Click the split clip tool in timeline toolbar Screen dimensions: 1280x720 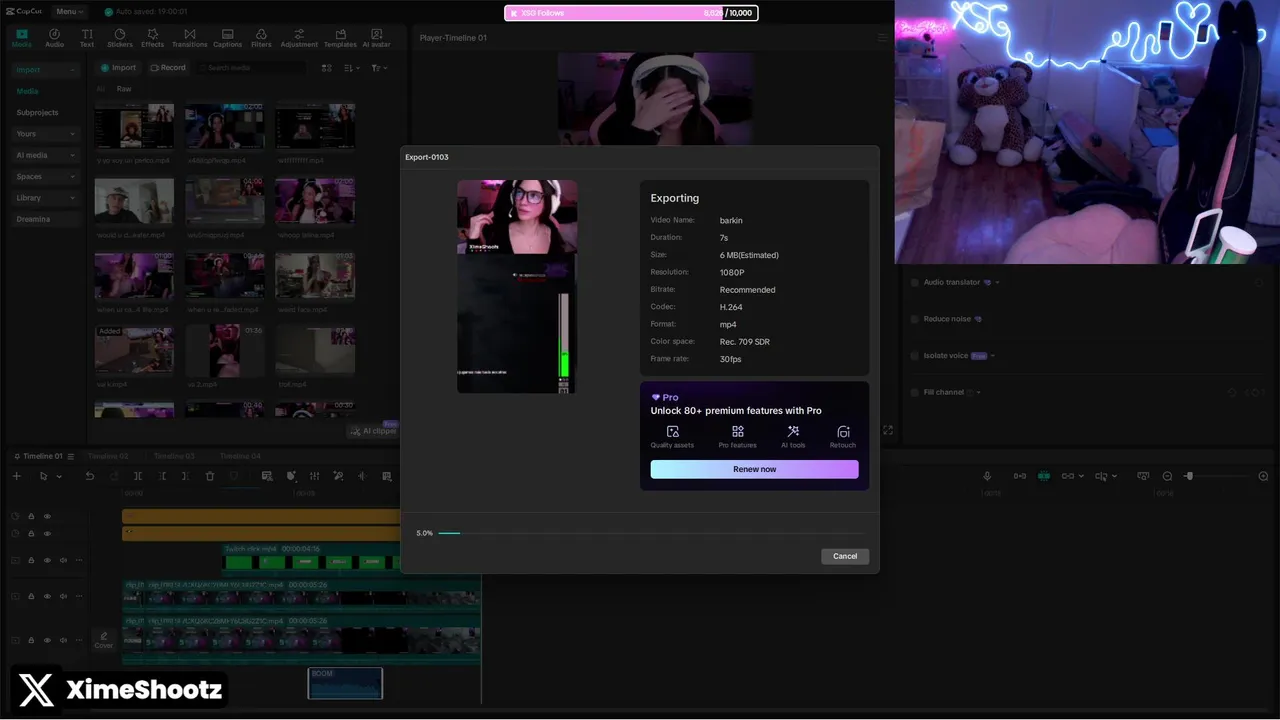[138, 476]
